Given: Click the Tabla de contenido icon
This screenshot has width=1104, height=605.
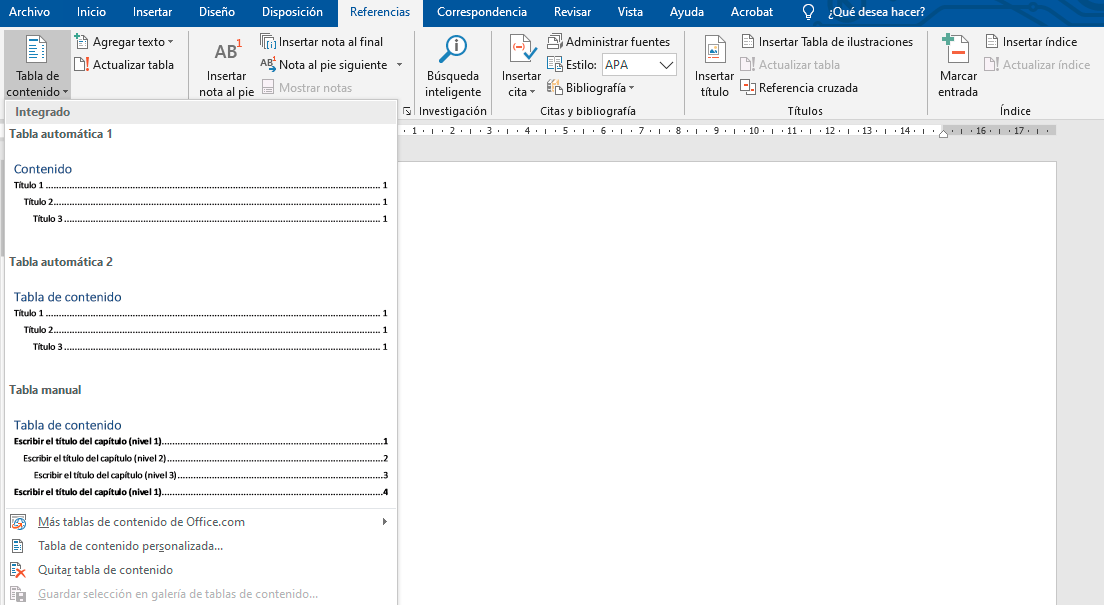Looking at the screenshot, I should click(x=37, y=51).
